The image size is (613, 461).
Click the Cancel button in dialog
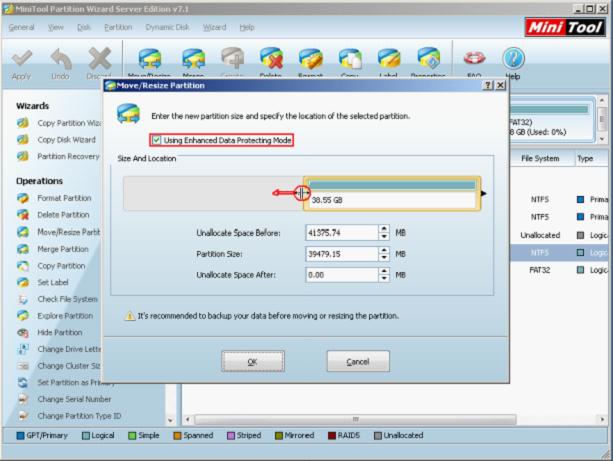click(x=358, y=361)
